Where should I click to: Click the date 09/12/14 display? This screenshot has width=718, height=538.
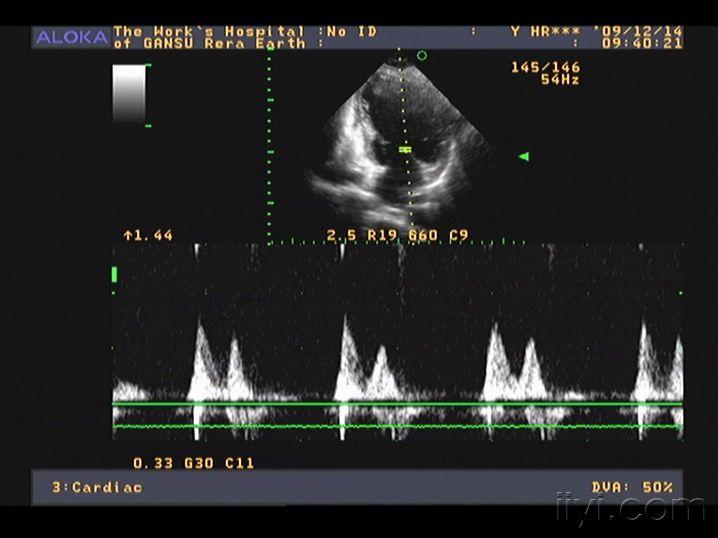637,31
